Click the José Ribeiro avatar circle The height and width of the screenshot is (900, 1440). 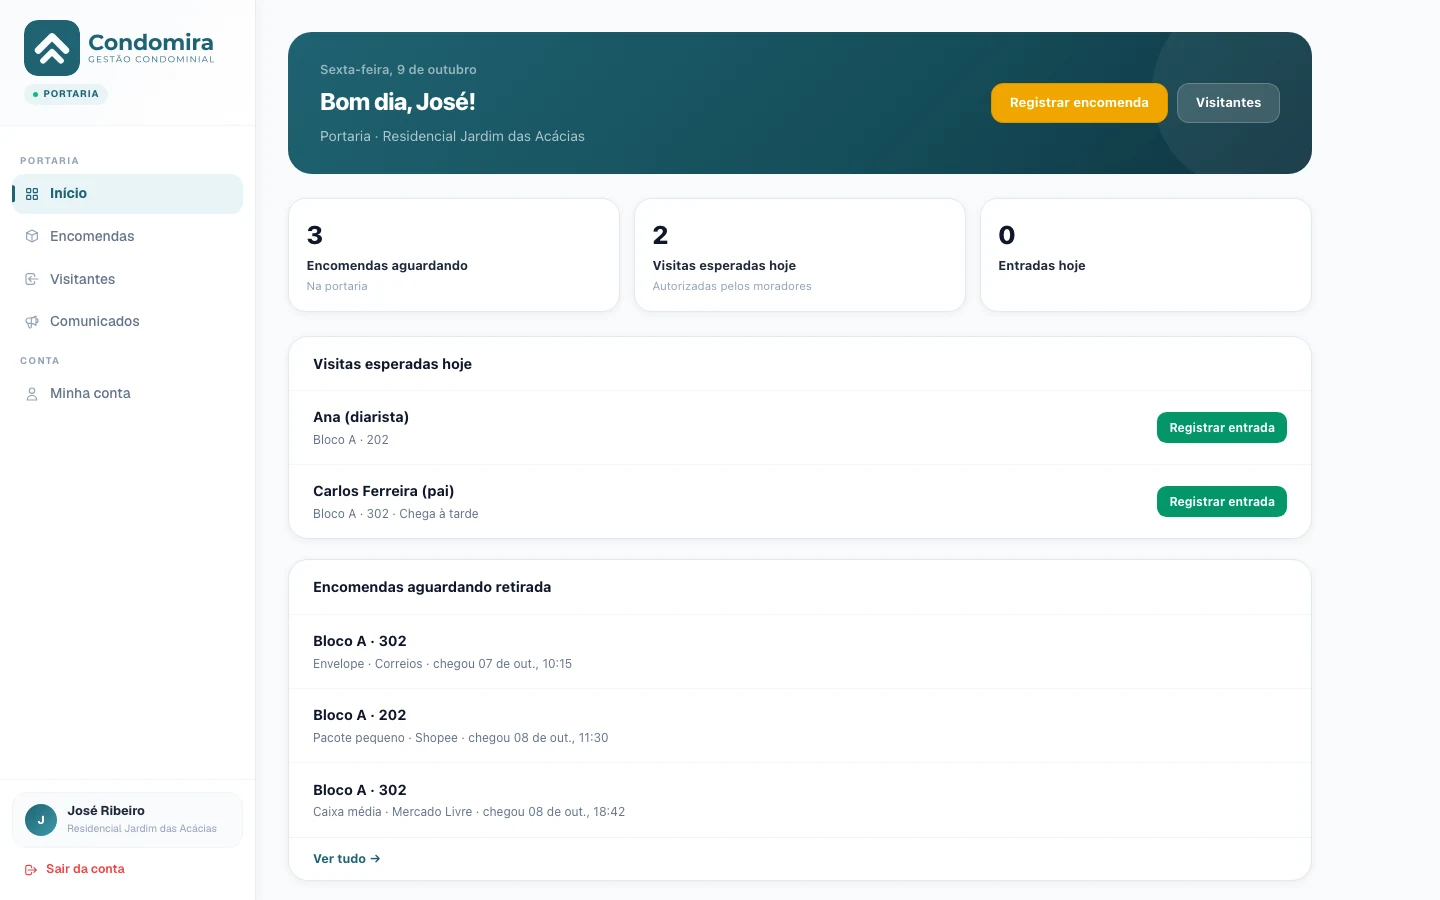point(41,820)
